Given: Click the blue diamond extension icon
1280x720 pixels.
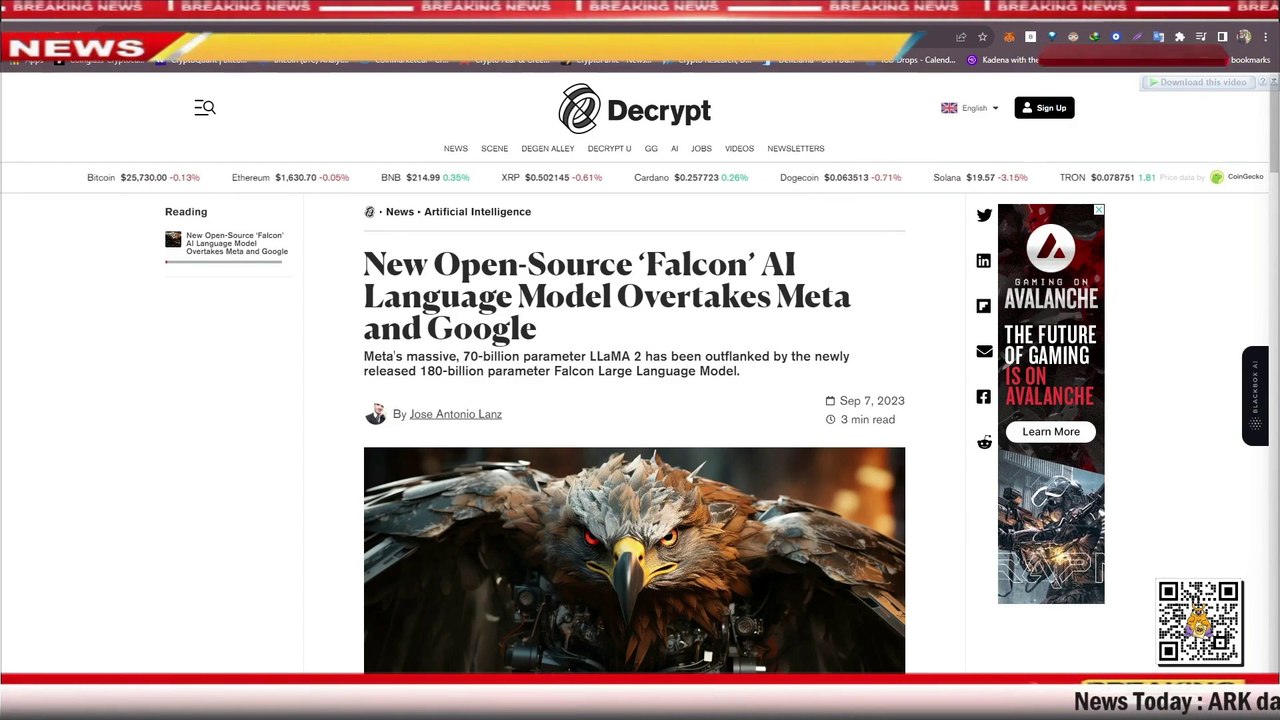Looking at the screenshot, I should 1052,37.
